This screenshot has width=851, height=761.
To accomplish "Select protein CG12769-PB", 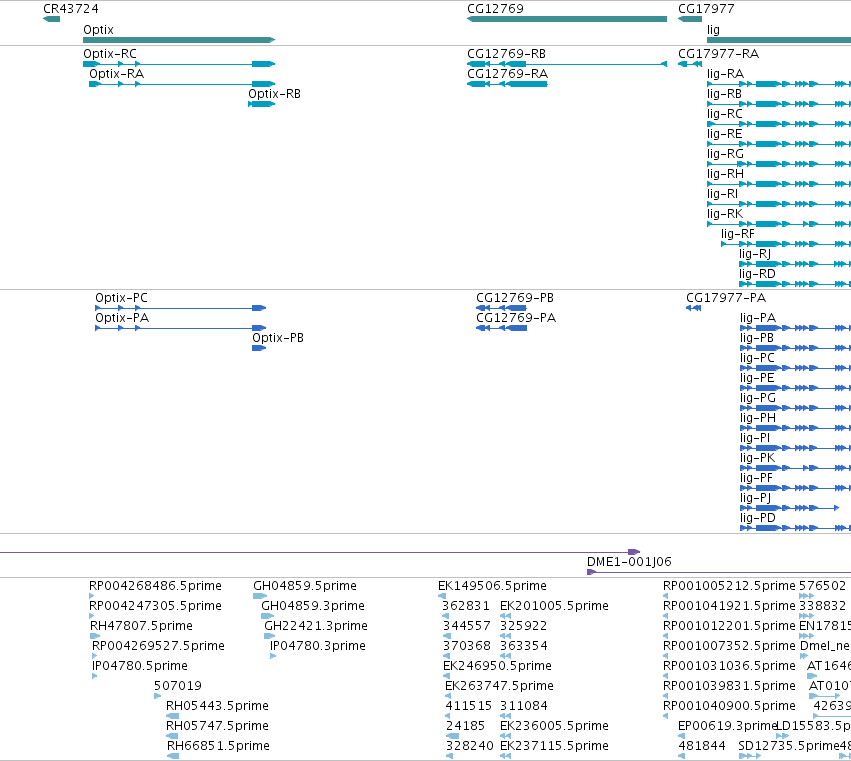I will [501, 308].
